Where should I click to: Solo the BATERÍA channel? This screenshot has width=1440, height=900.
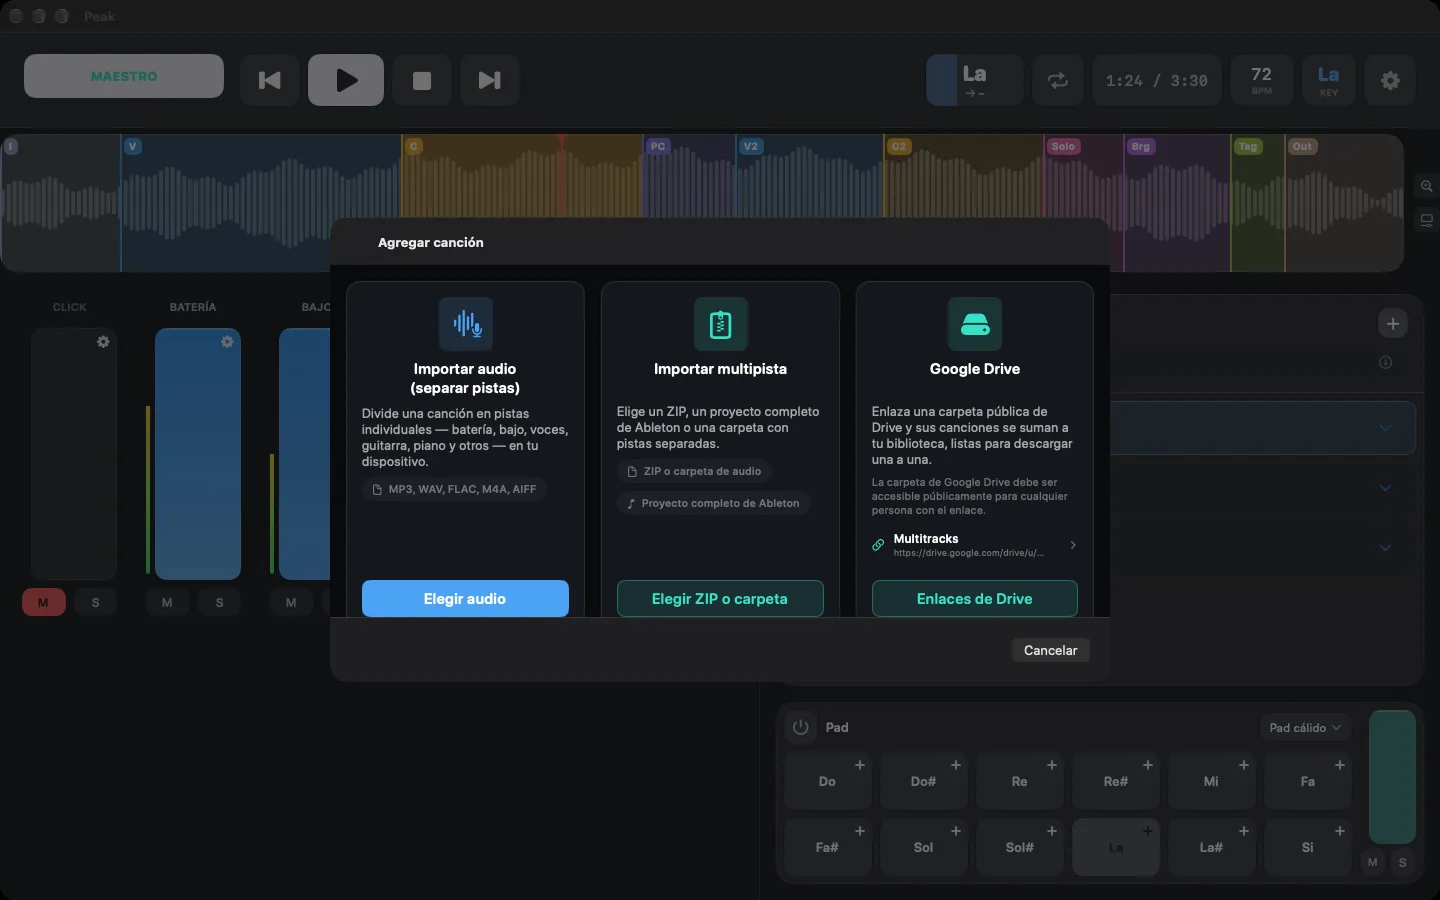220,602
